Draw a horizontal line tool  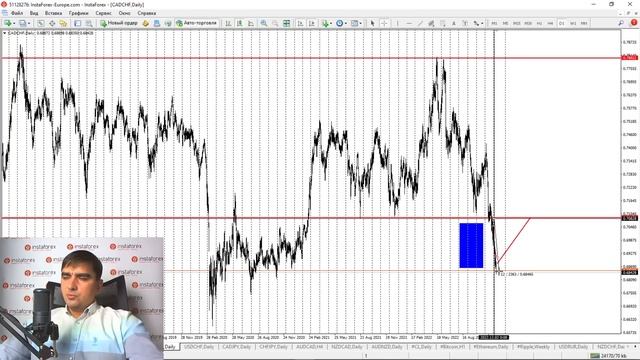click(x=409, y=23)
